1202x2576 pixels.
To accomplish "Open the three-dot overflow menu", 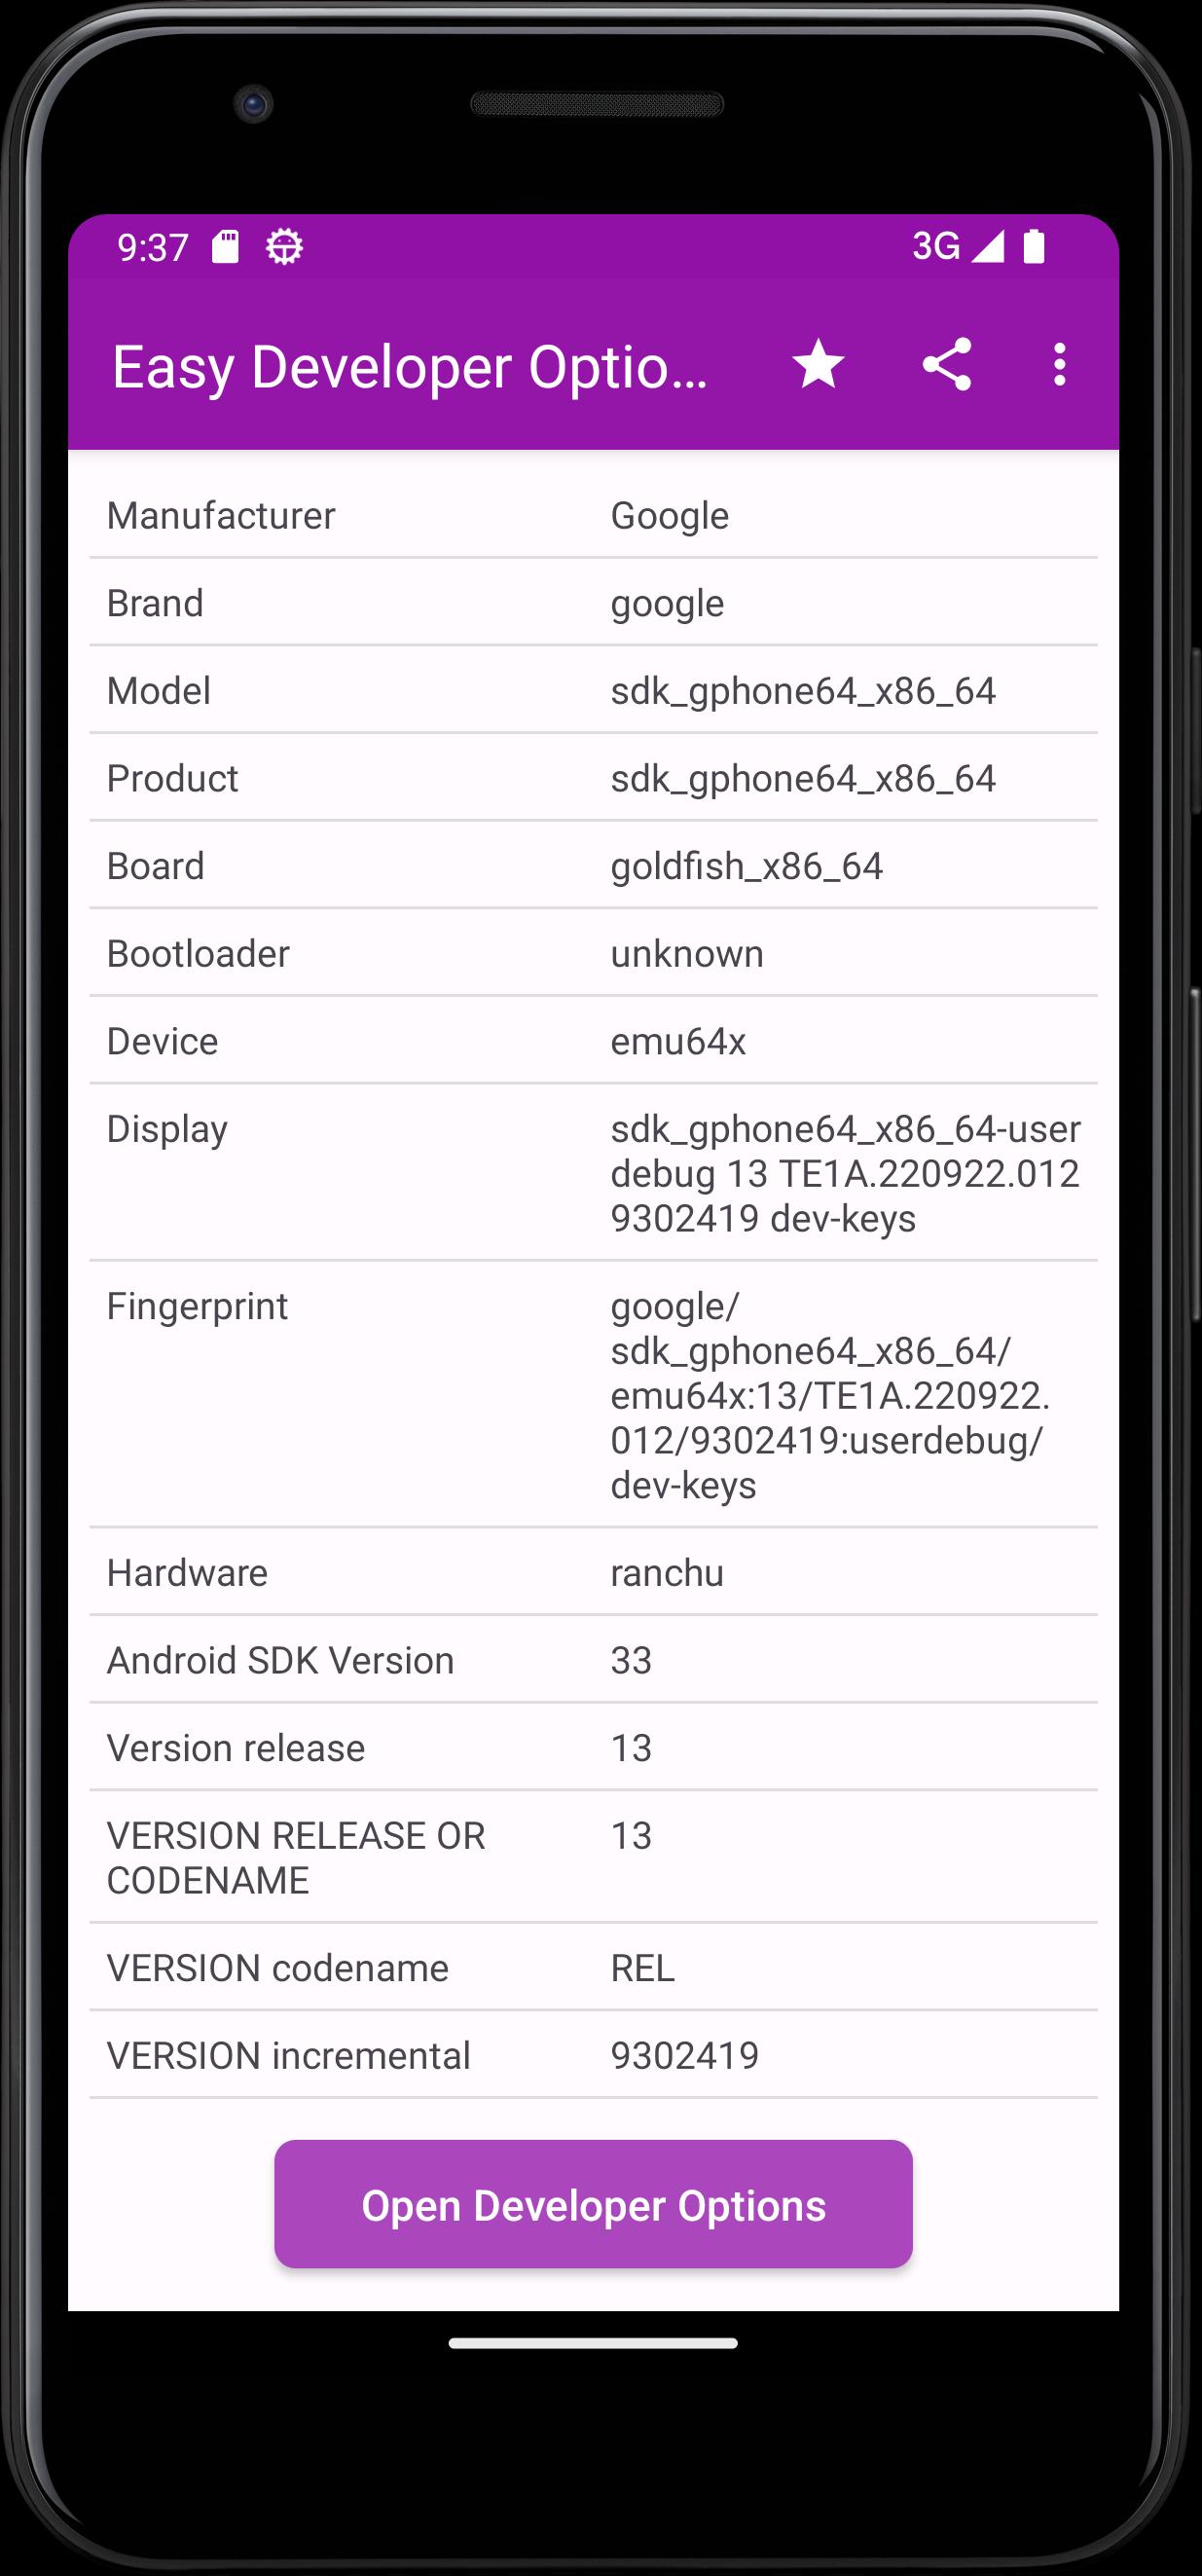I will pos(1060,364).
